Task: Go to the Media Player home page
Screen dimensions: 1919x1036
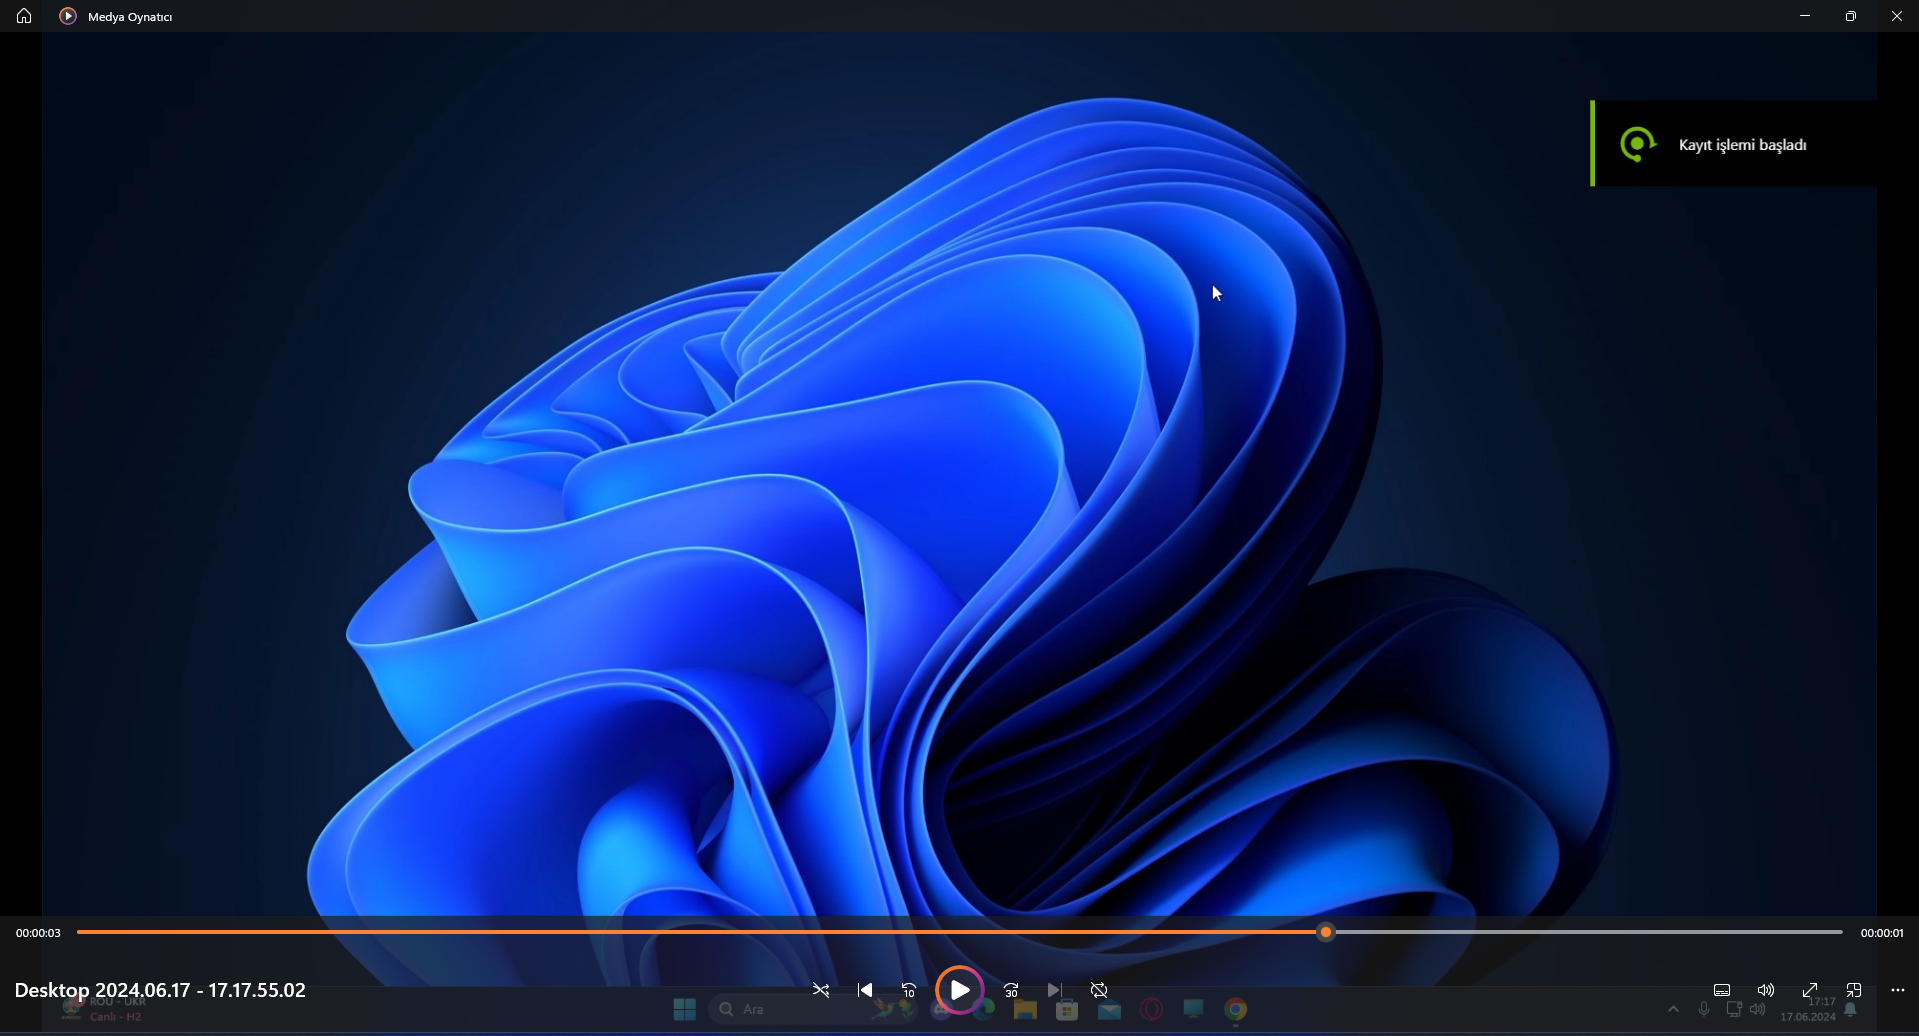Action: (24, 16)
